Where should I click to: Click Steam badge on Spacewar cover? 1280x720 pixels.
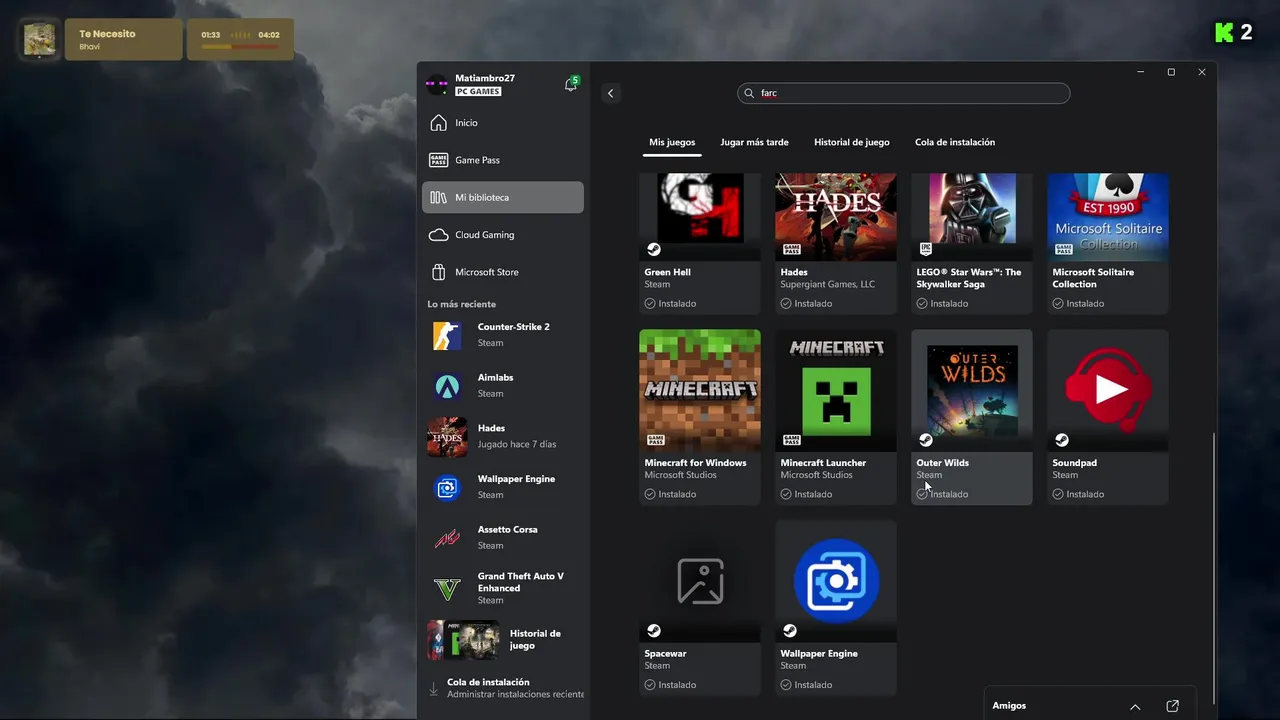pos(653,631)
